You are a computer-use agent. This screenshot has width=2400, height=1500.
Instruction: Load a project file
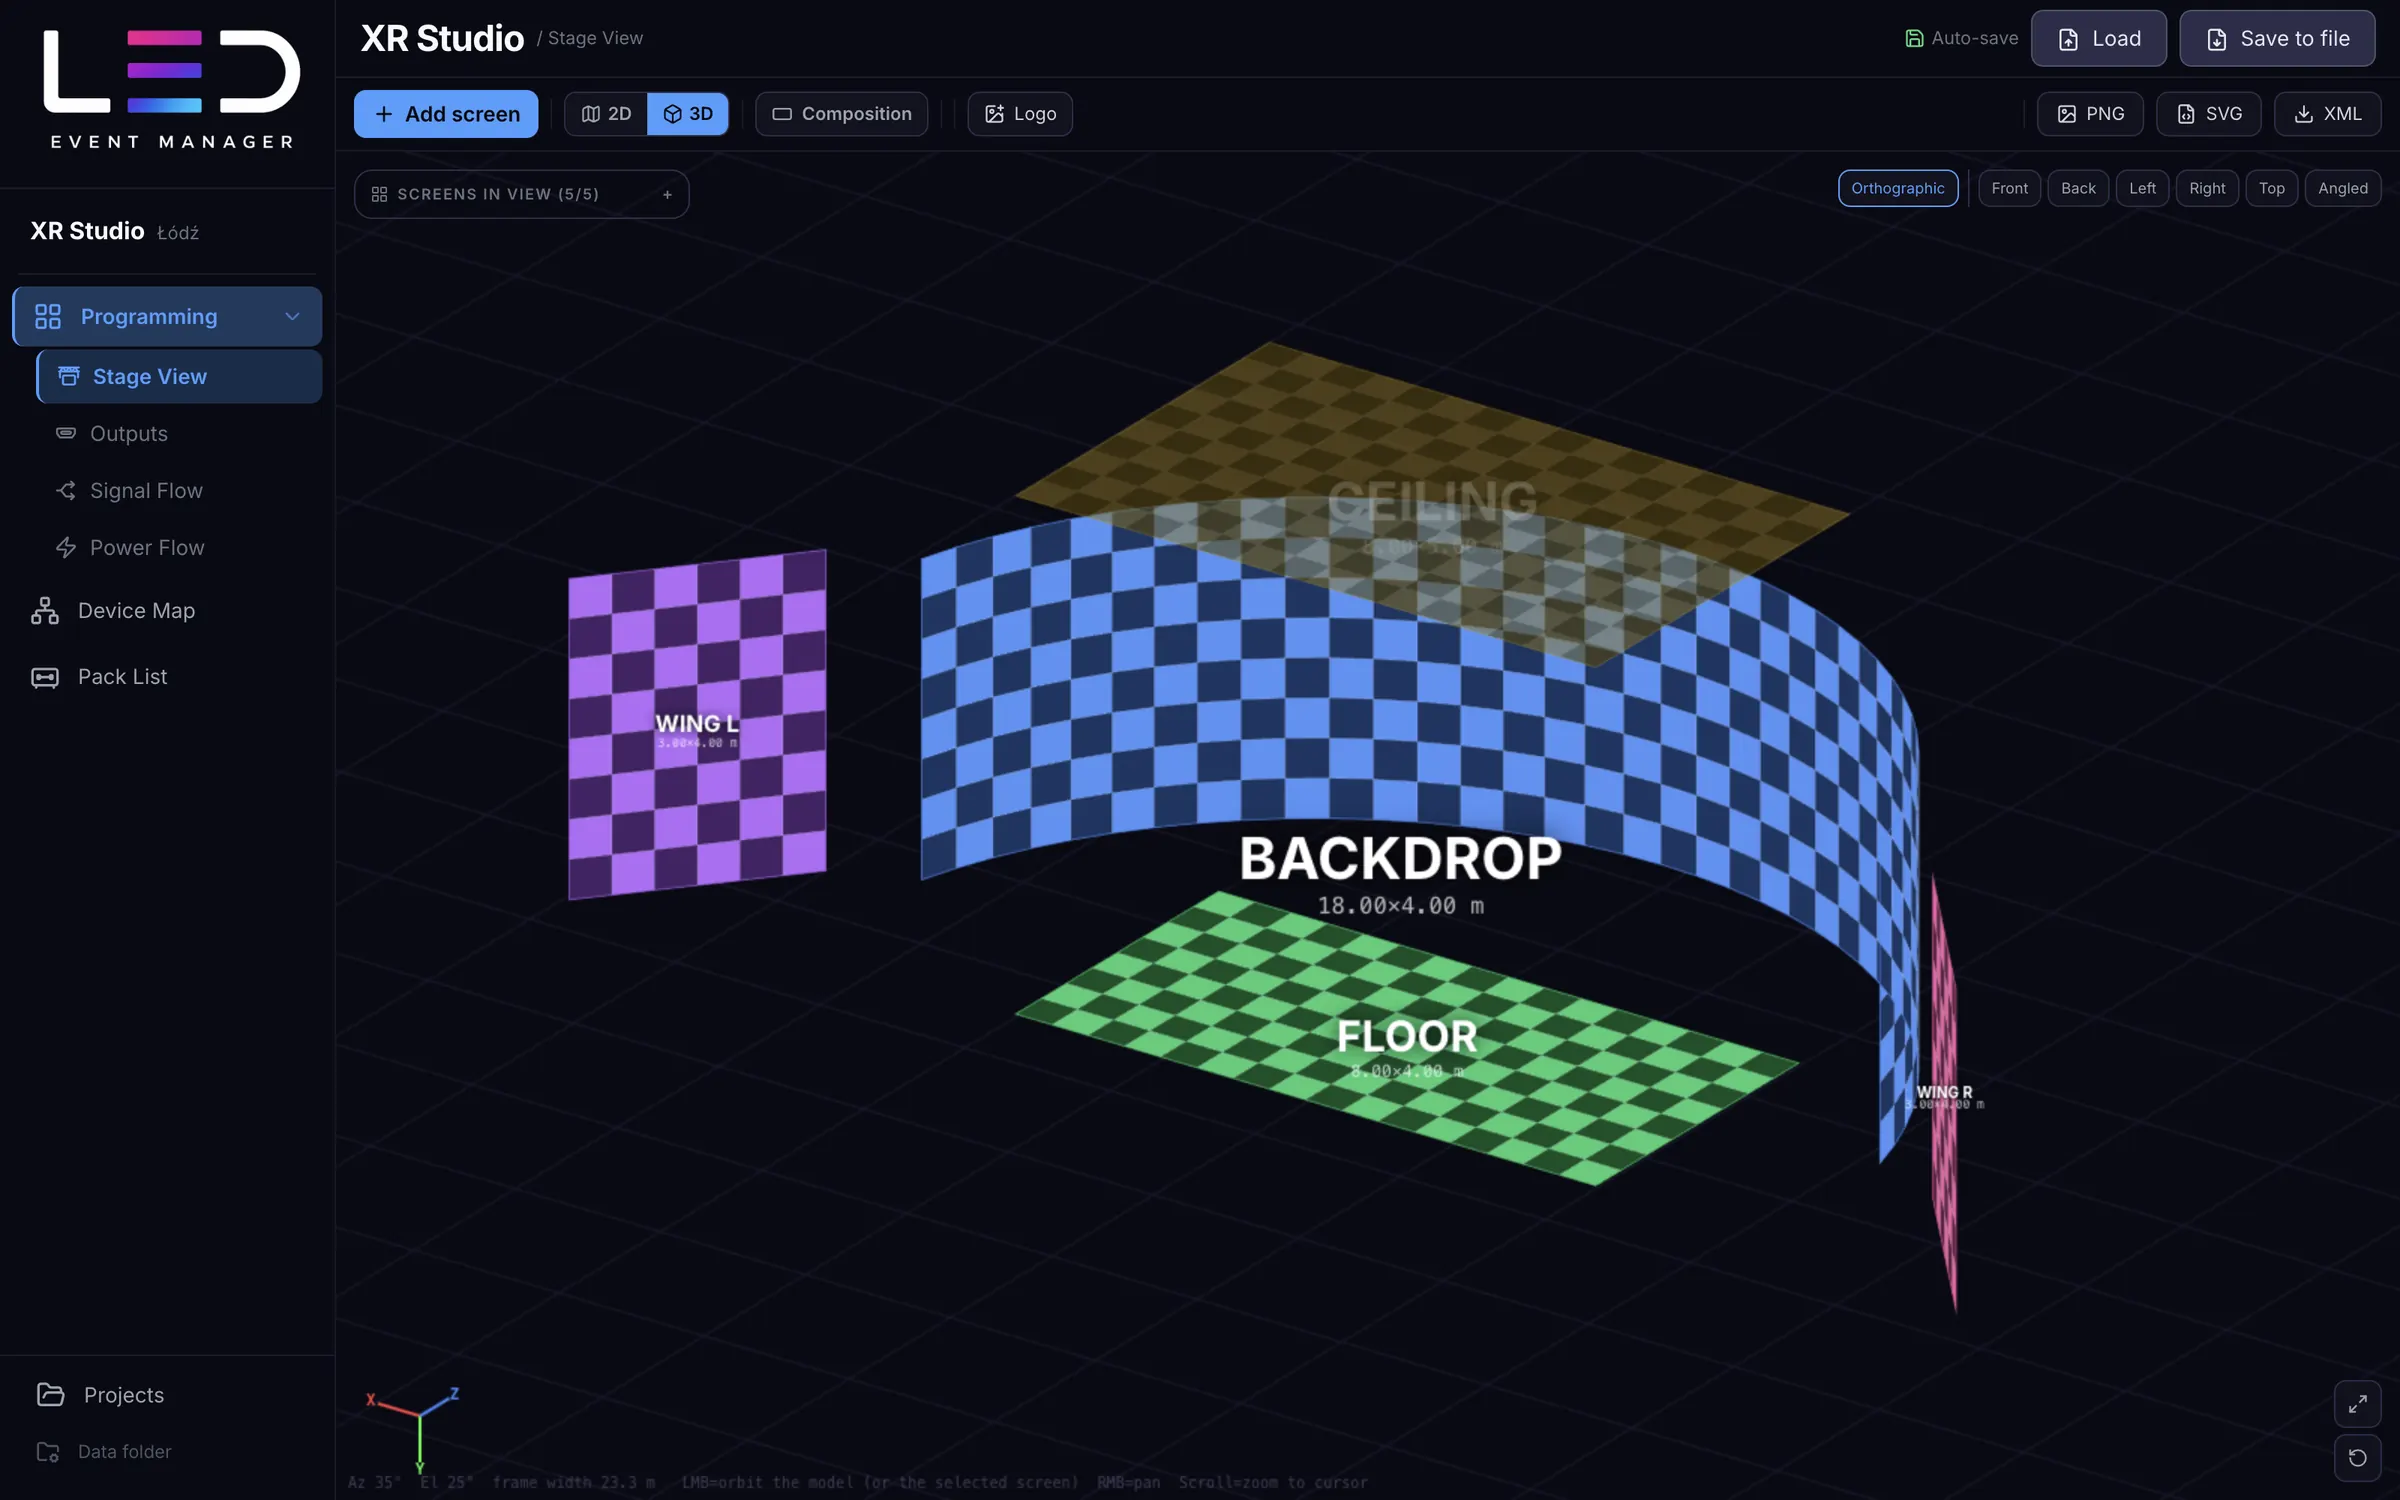[x=2099, y=39]
